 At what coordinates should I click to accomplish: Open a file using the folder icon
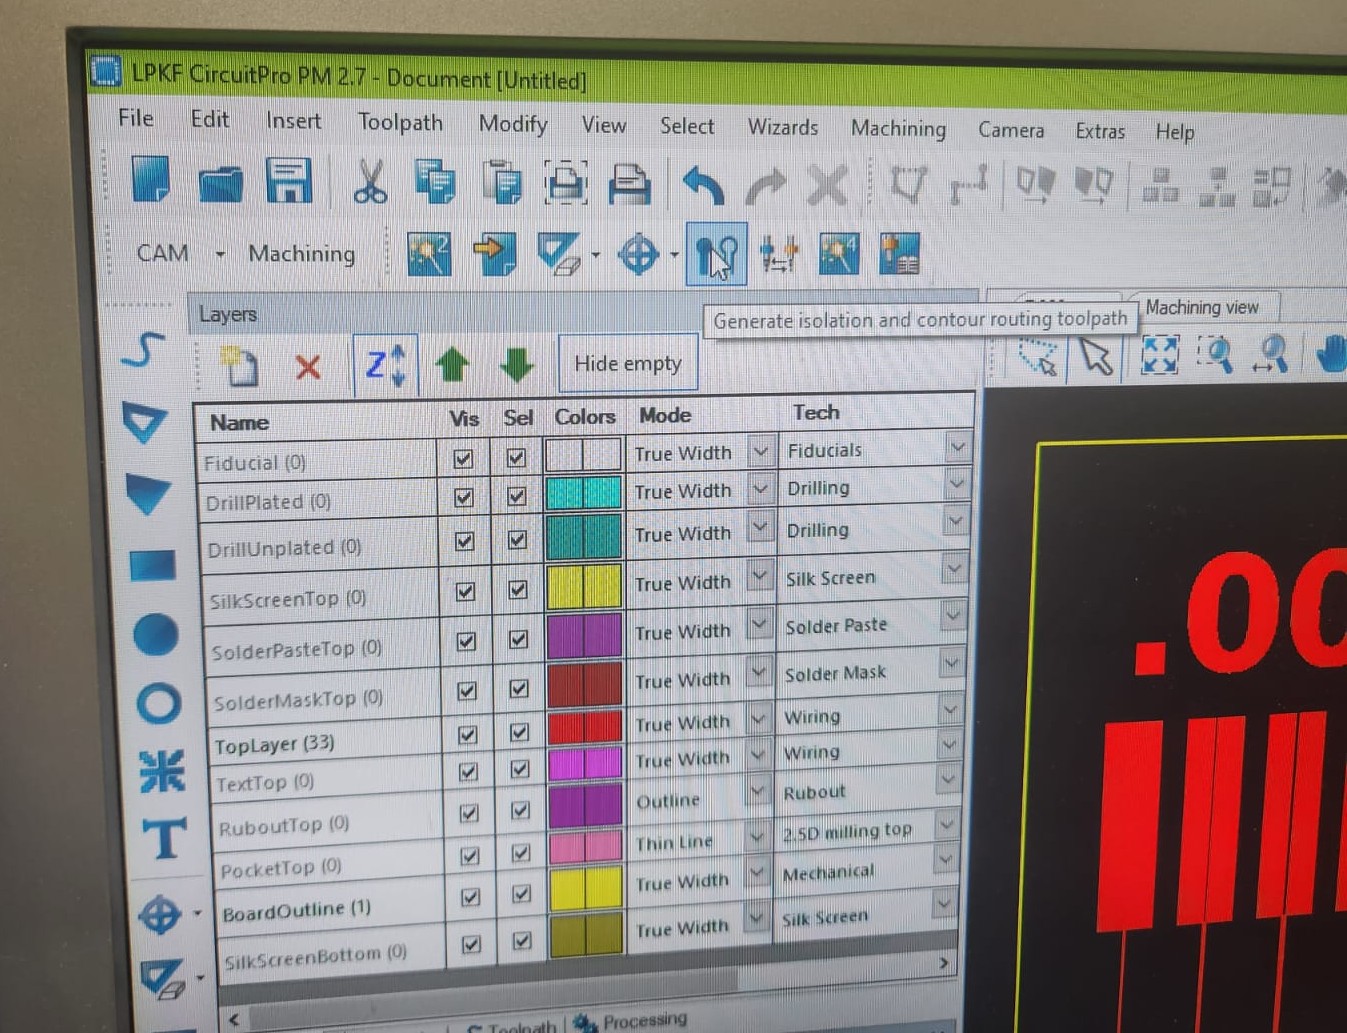220,182
